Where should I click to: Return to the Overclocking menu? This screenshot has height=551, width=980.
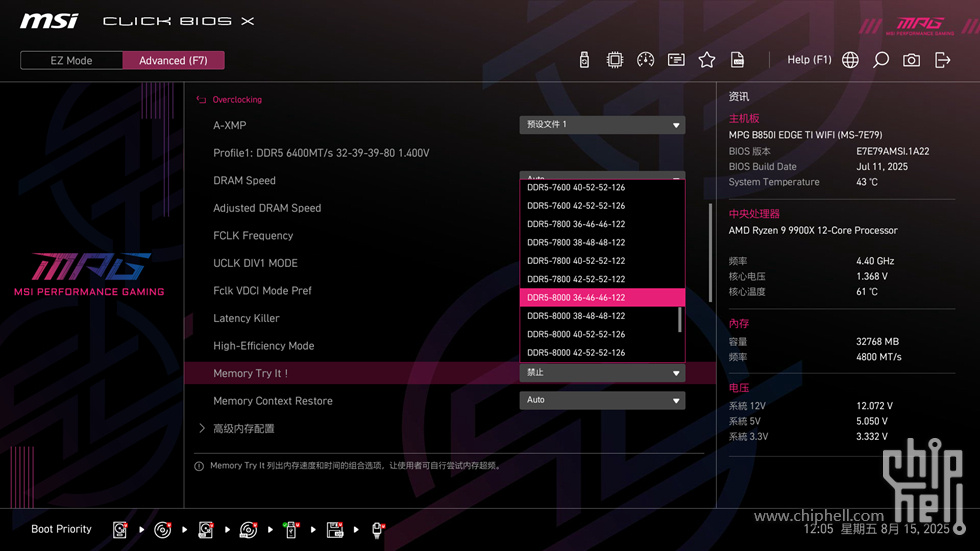(x=237, y=99)
